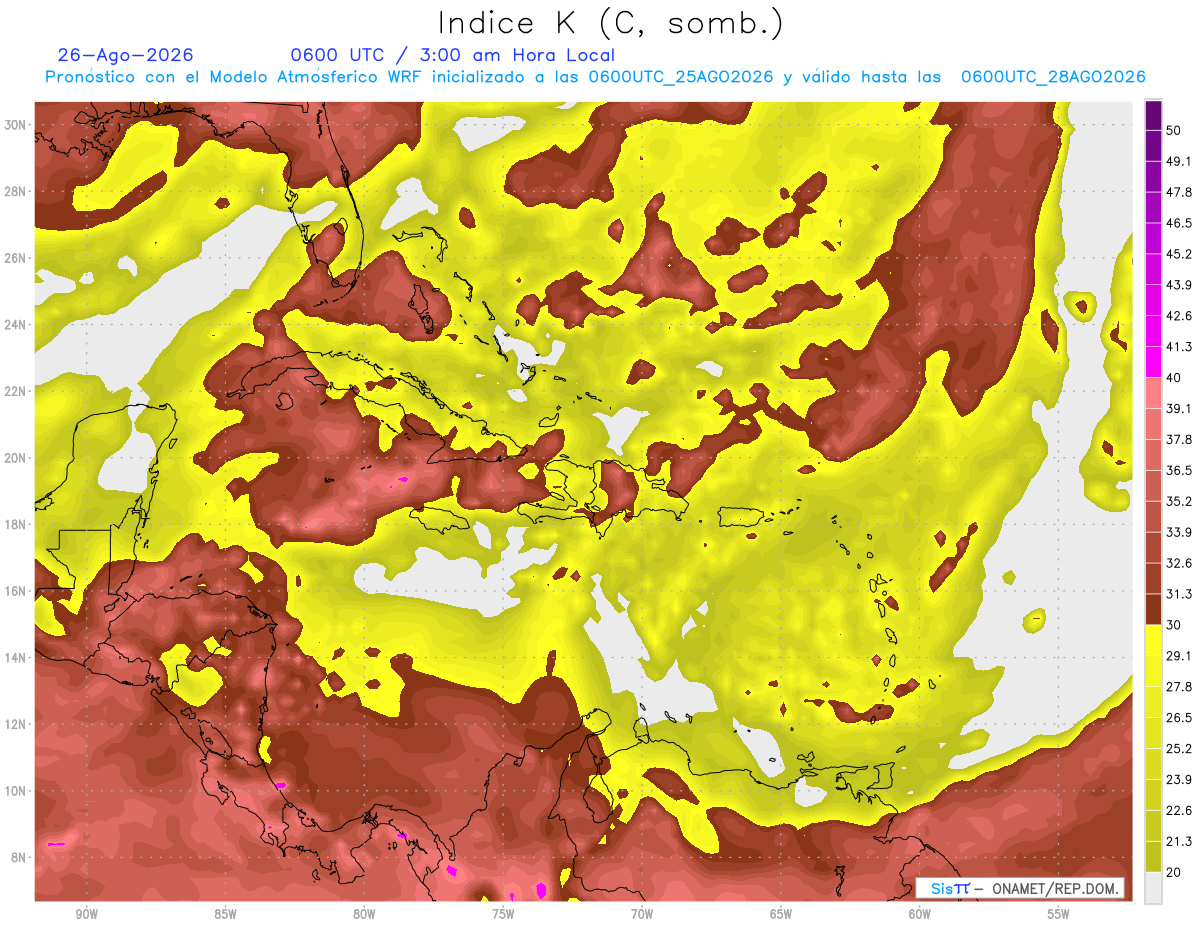Click the colorbar value '22.6'
Screen dimensions: 1200x927
[1178, 811]
